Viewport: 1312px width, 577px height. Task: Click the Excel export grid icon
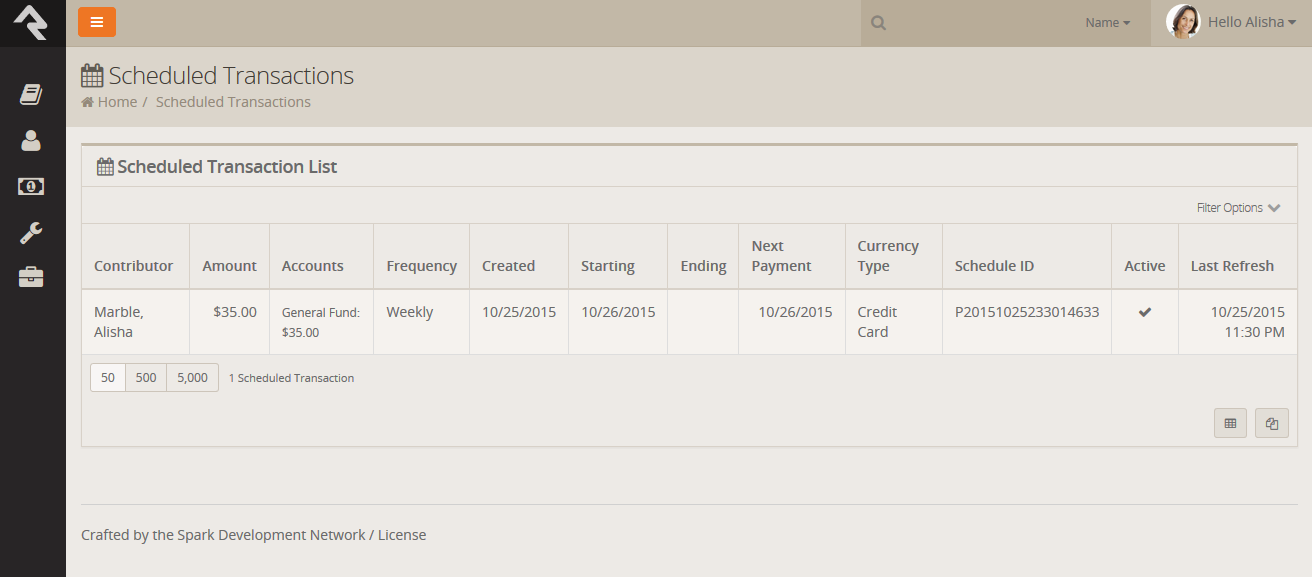[x=1230, y=423]
